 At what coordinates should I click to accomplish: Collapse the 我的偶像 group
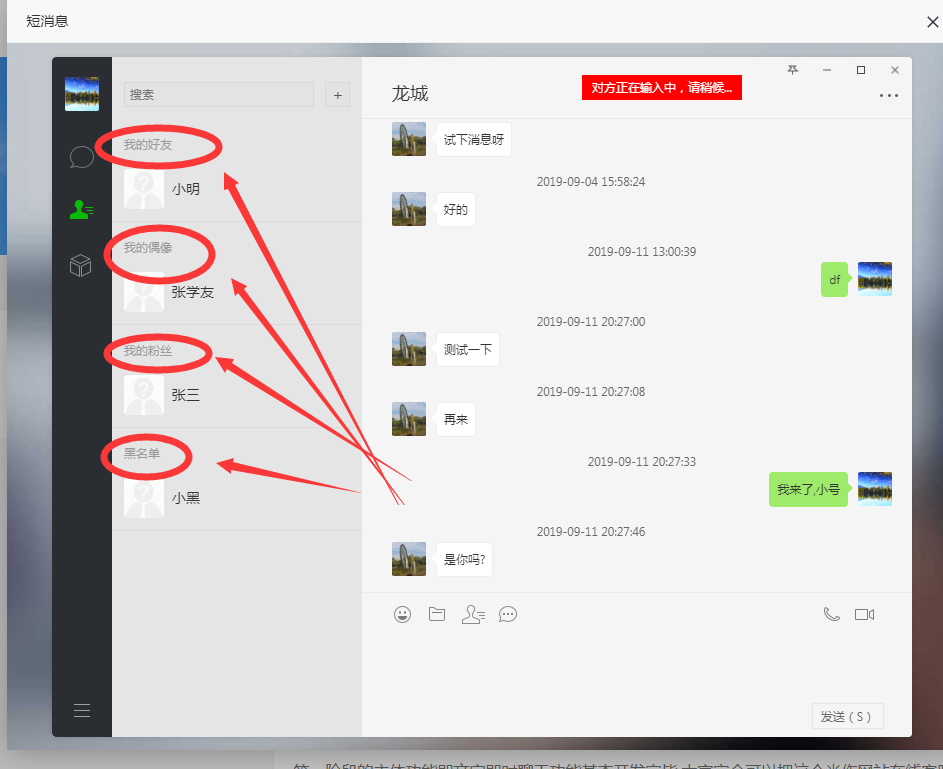(x=148, y=248)
